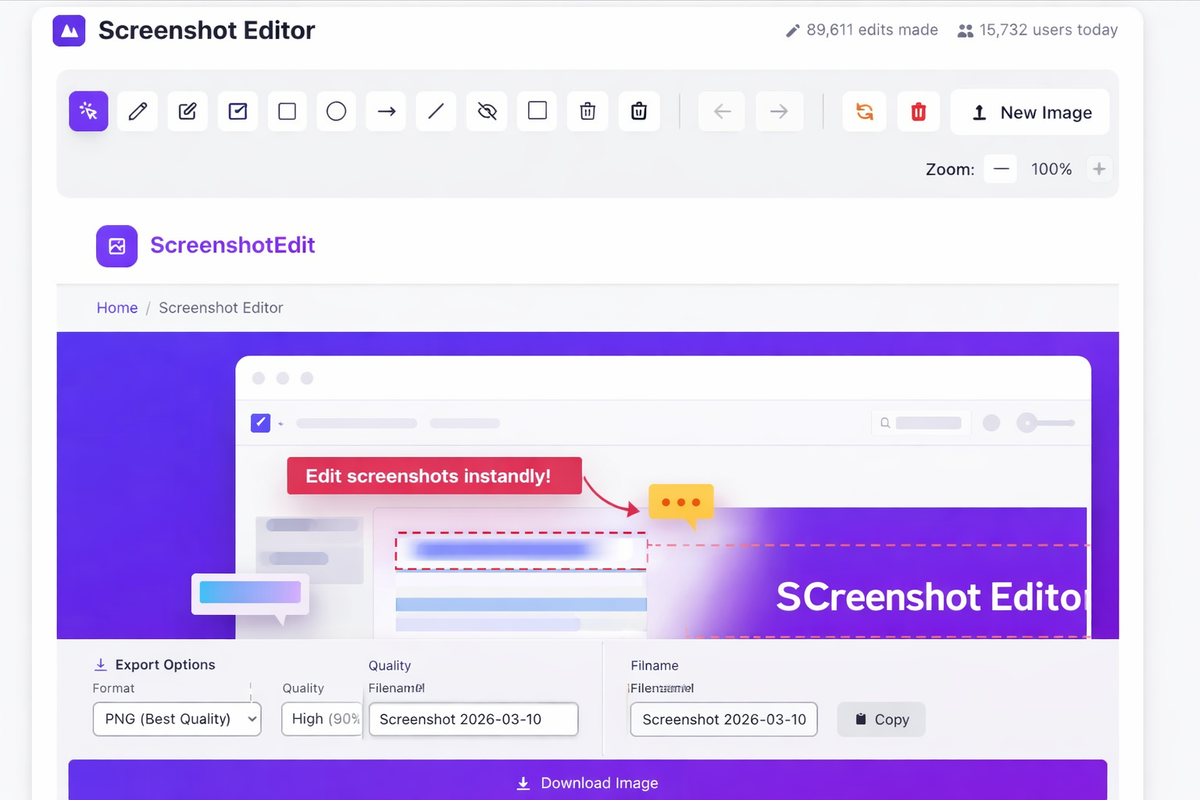Image resolution: width=1200 pixels, height=800 pixels.
Task: Select the checkmark-in-box tool
Action: 237,111
